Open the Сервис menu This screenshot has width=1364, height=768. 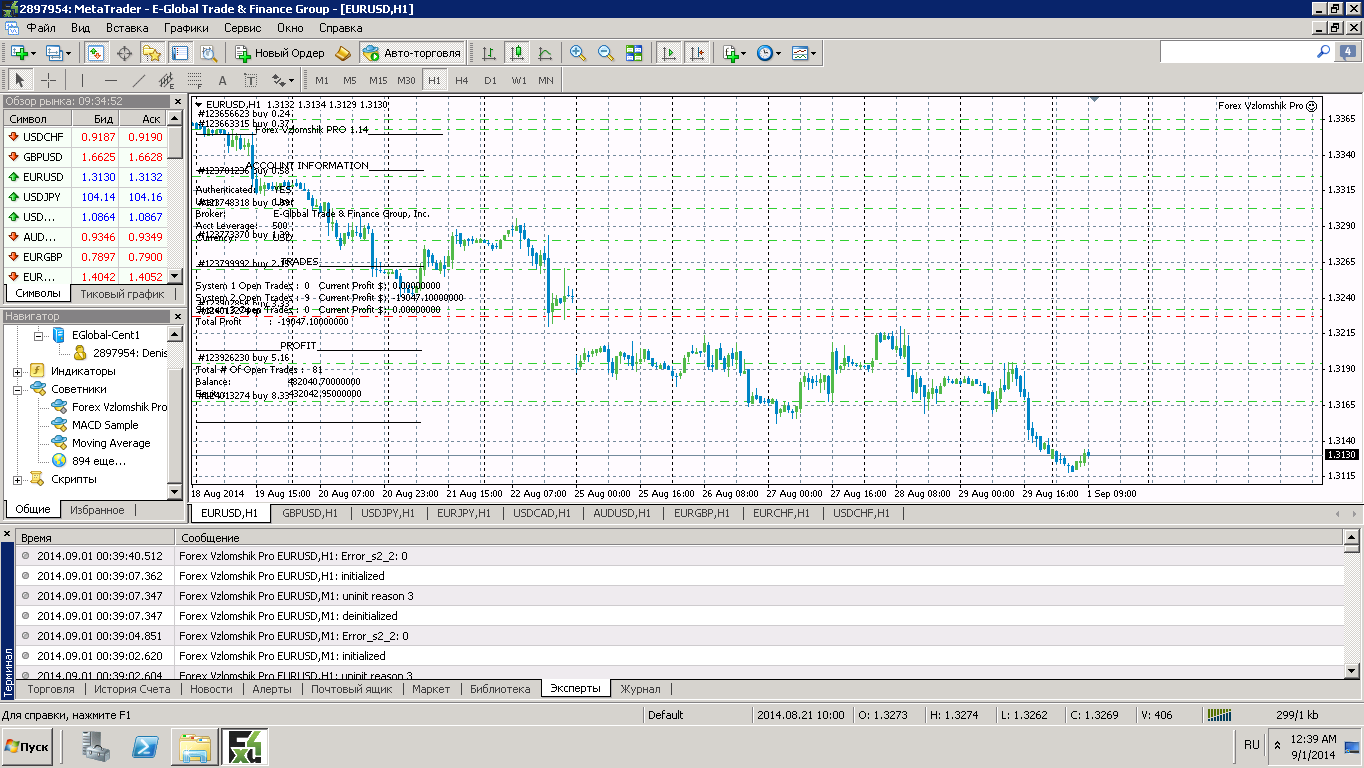click(242, 28)
